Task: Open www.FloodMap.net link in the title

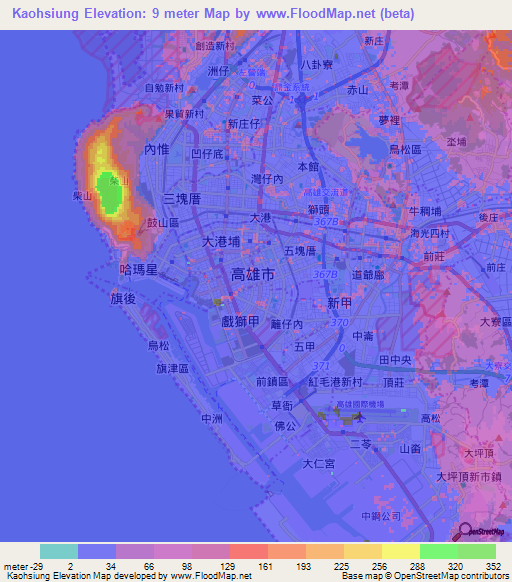Action: tap(316, 13)
